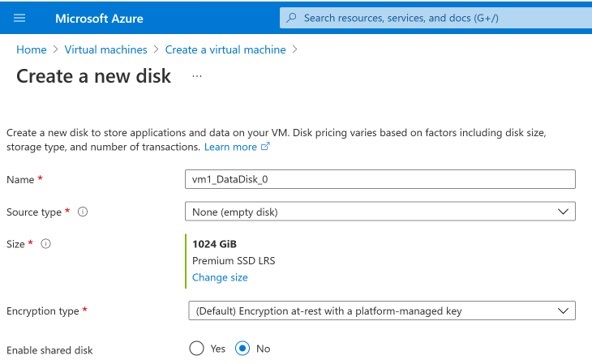Open the ellipsis more options menu

click(197, 76)
